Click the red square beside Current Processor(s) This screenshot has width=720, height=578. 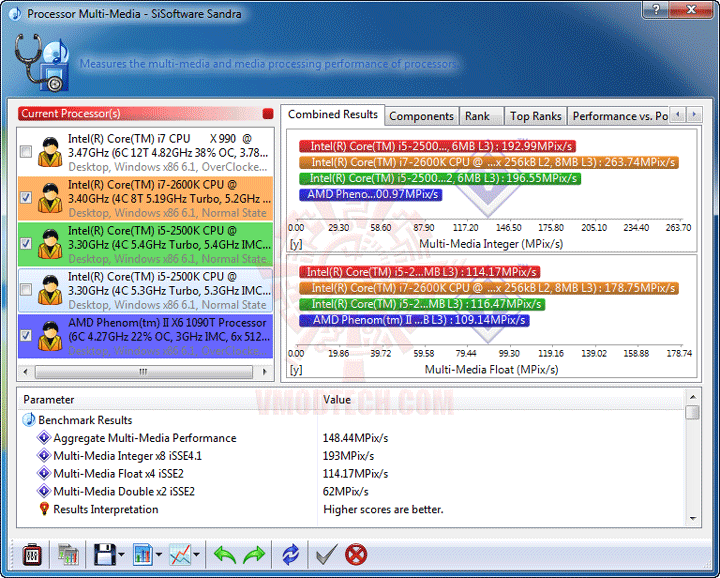pyautogui.click(x=268, y=114)
